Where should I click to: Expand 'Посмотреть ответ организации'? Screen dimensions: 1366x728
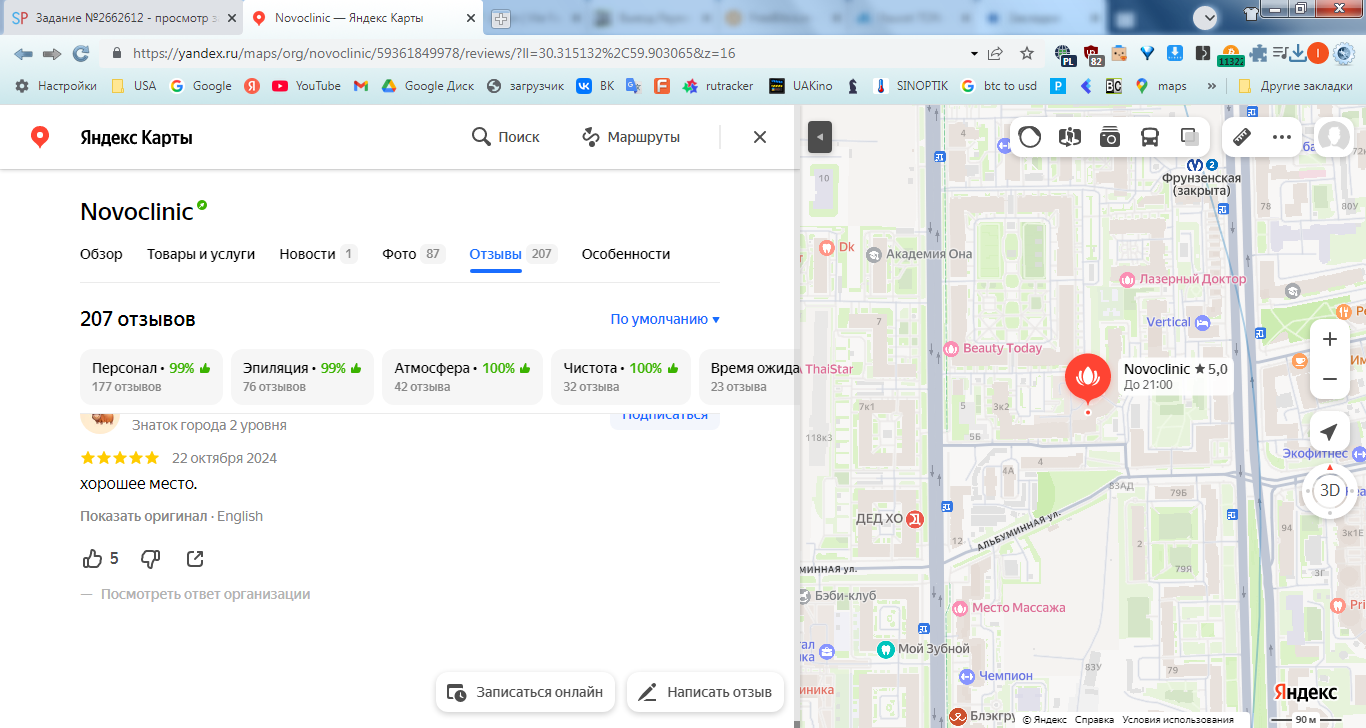(205, 594)
